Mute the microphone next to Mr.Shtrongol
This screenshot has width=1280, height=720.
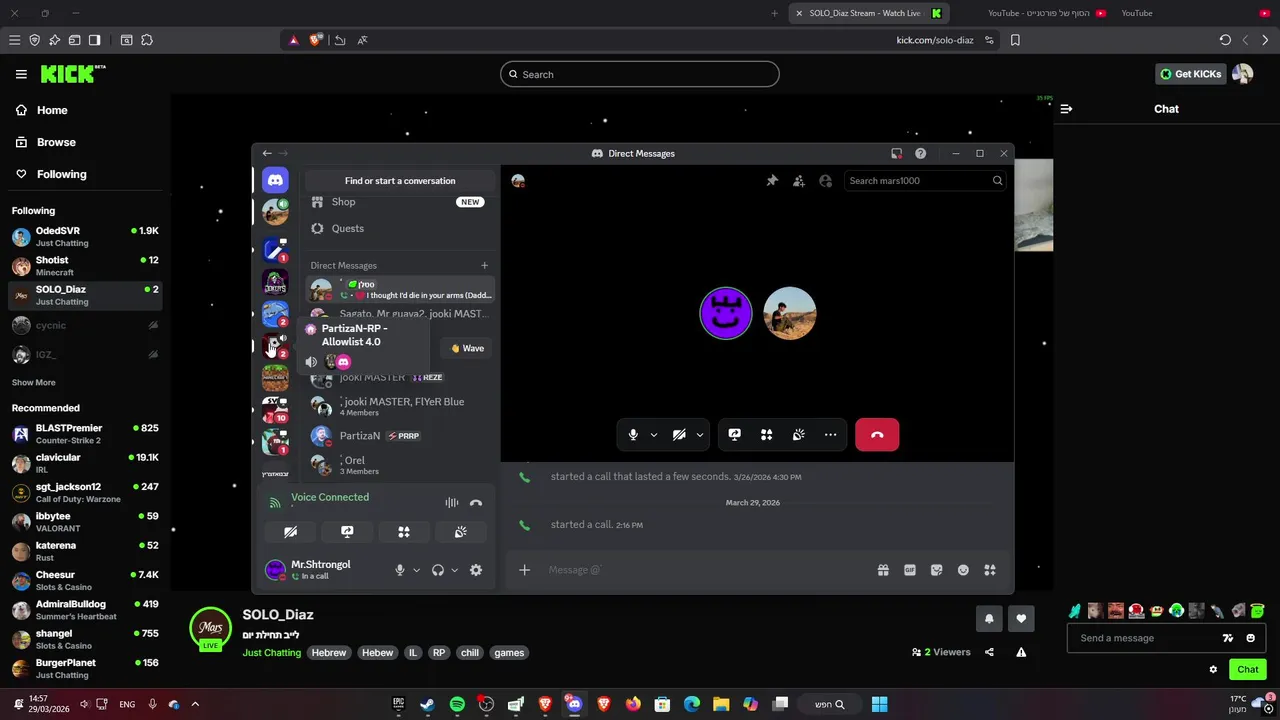[400, 570]
